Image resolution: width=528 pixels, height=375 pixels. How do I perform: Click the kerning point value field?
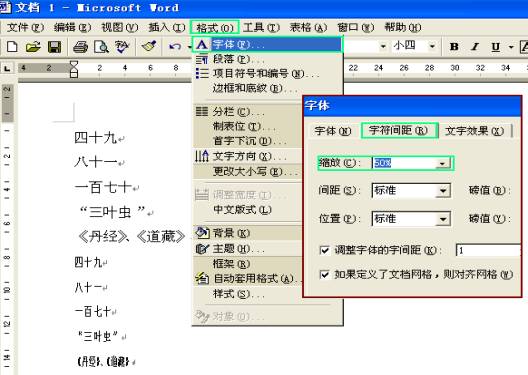pos(489,250)
